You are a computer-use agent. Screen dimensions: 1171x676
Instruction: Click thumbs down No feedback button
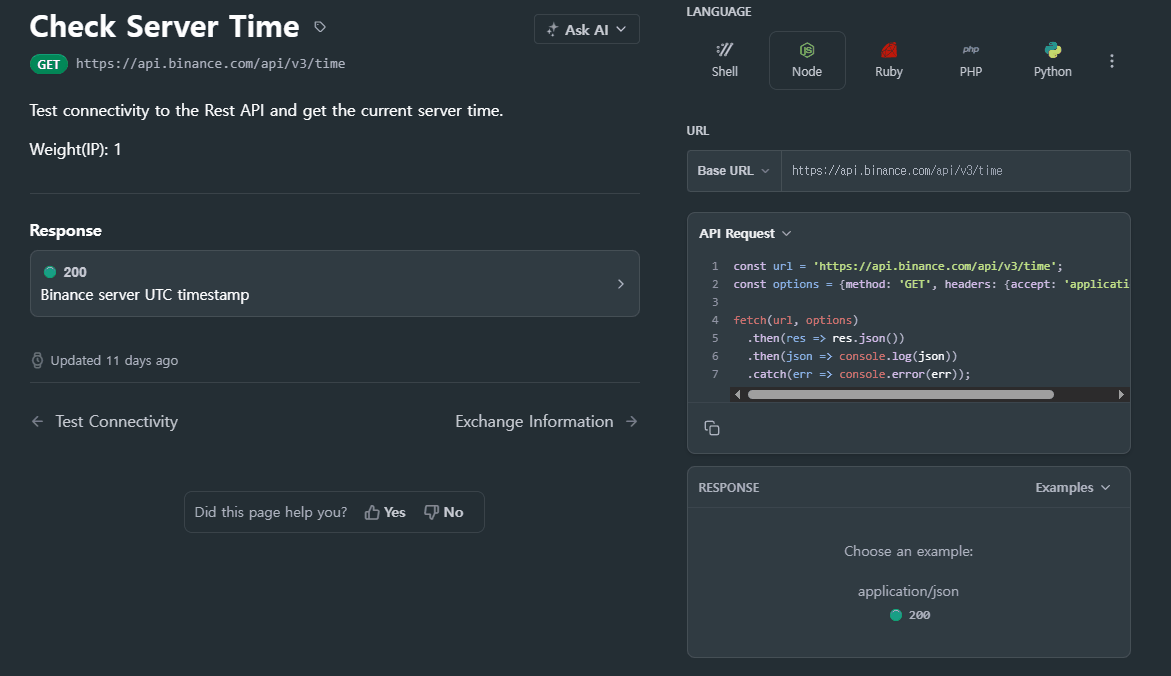point(444,512)
